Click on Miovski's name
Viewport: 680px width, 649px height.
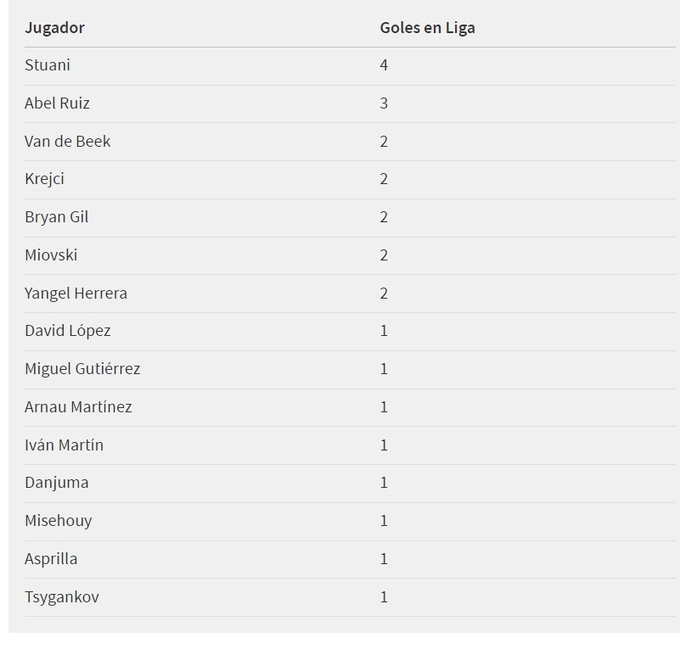pos(51,255)
